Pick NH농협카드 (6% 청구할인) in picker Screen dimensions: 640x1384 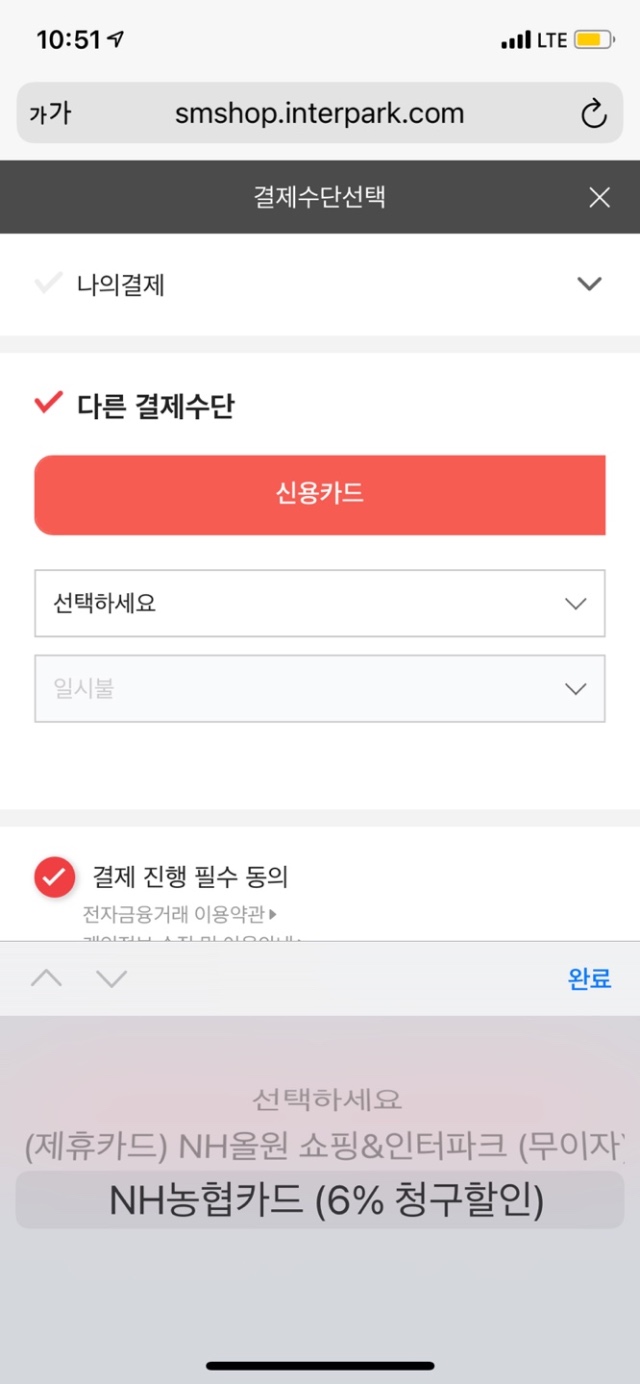[326, 1200]
